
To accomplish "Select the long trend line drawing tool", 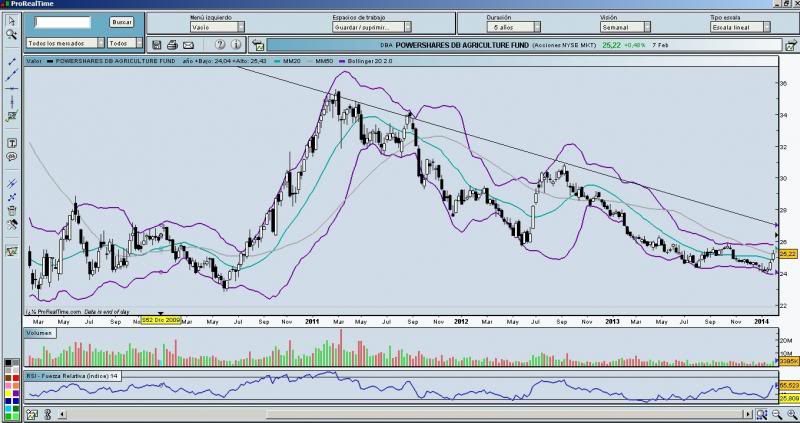I will click(12, 75).
